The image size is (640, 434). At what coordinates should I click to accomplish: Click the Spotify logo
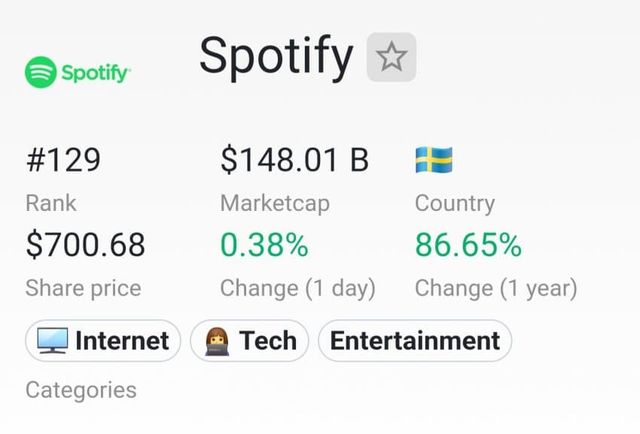coord(77,72)
